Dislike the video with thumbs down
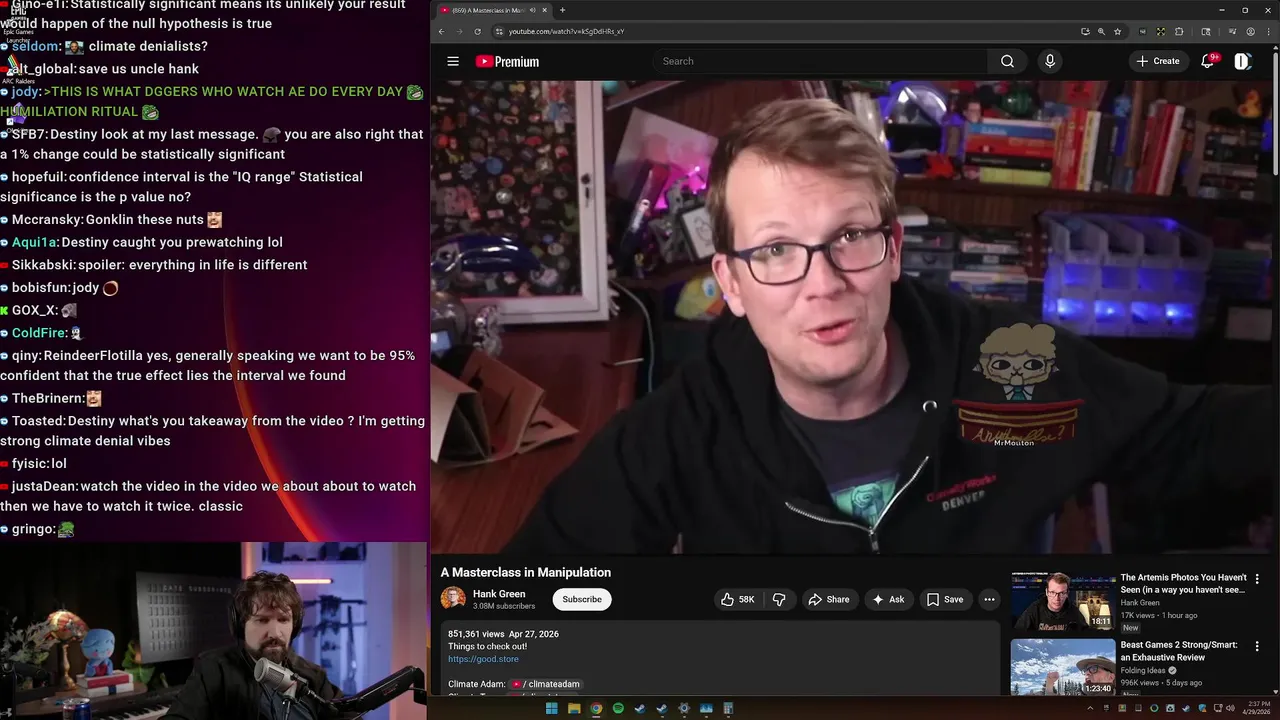The image size is (1280, 720). pos(779,599)
